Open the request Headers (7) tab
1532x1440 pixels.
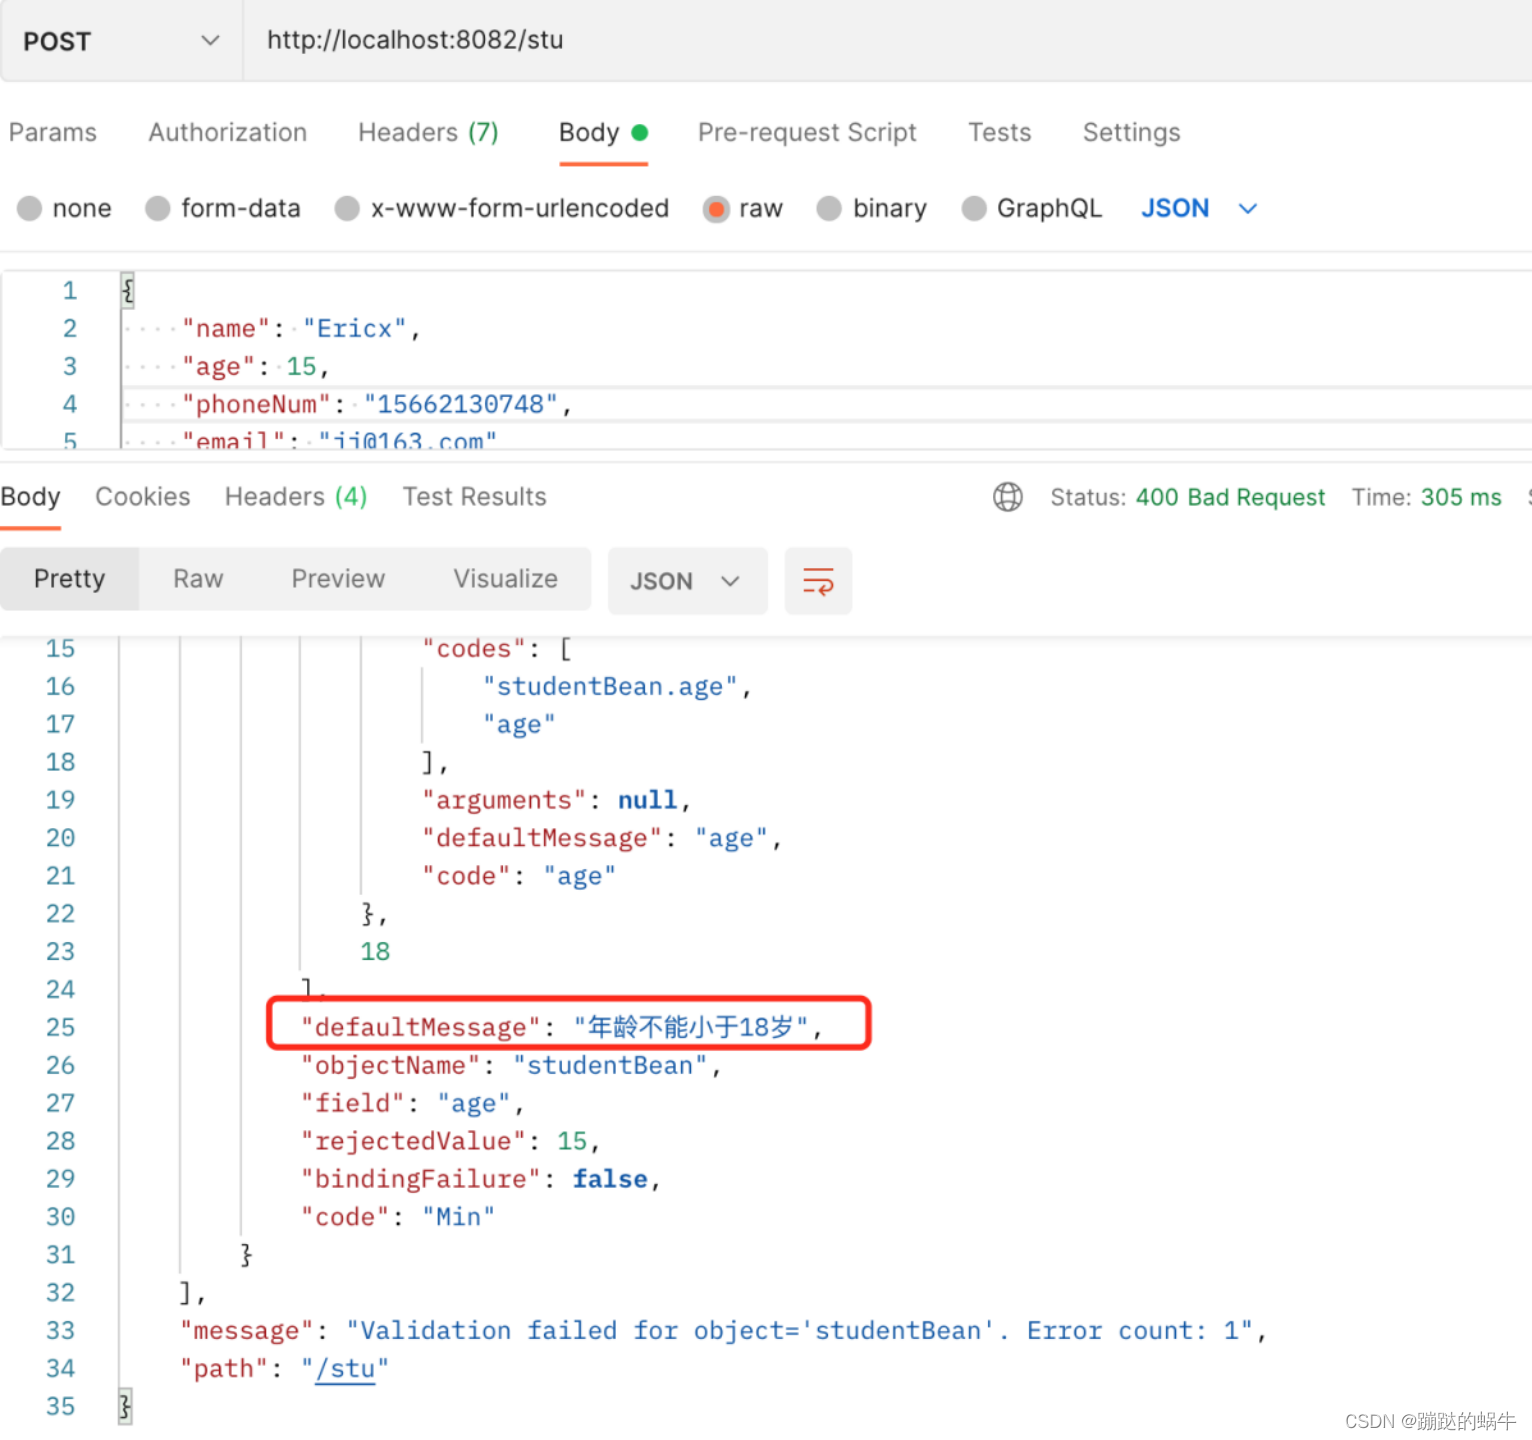pyautogui.click(x=428, y=132)
